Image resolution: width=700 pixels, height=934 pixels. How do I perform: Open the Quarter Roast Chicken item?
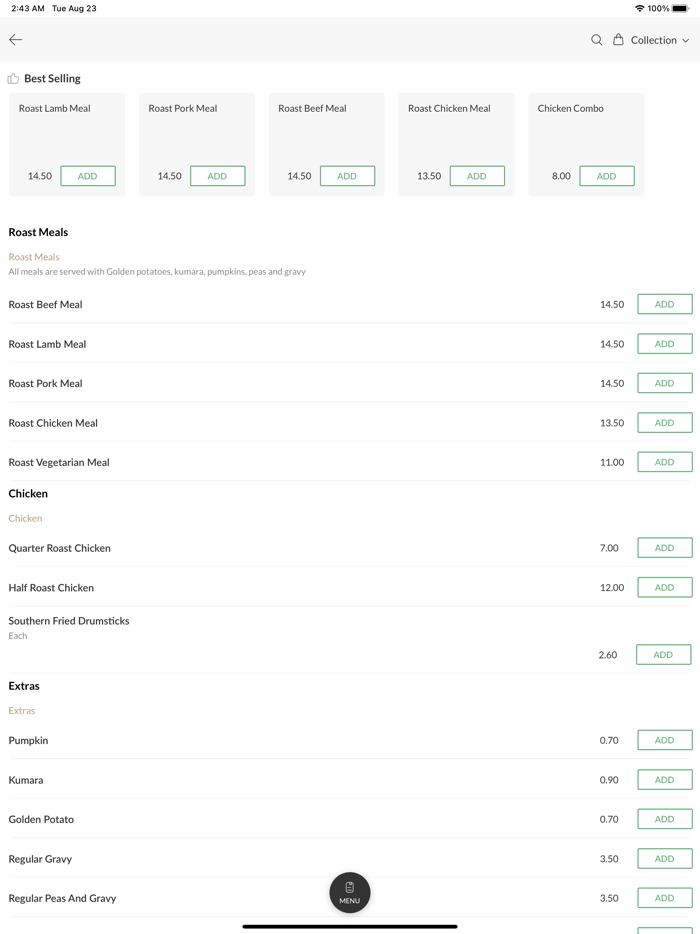60,548
